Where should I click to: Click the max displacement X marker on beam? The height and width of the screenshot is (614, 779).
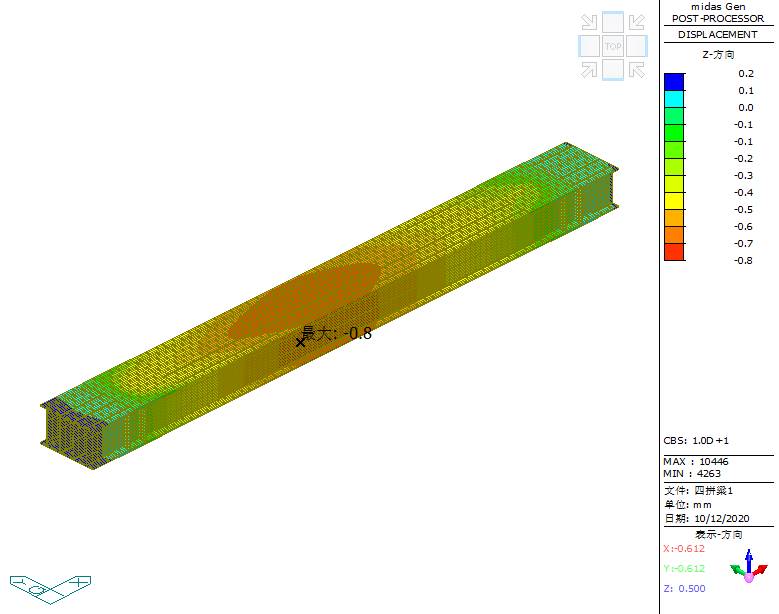[x=300, y=342]
